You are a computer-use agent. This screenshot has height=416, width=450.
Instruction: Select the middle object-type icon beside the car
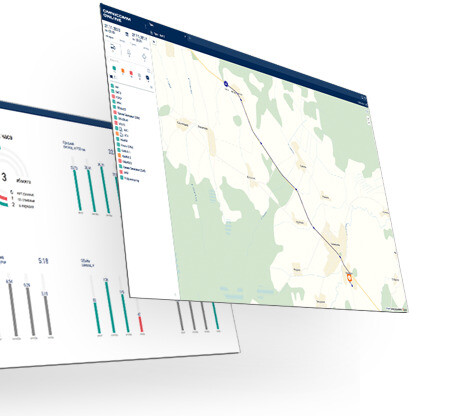pos(129,52)
